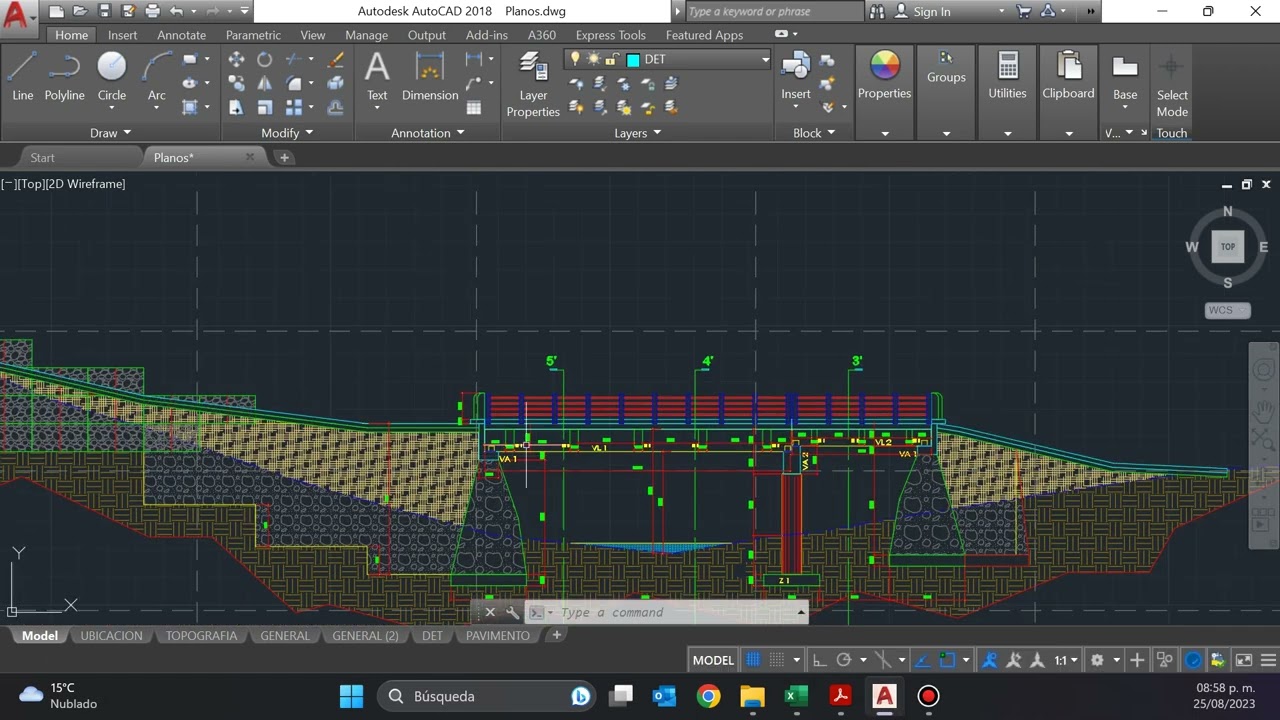Expand the Block panel

pos(813,133)
